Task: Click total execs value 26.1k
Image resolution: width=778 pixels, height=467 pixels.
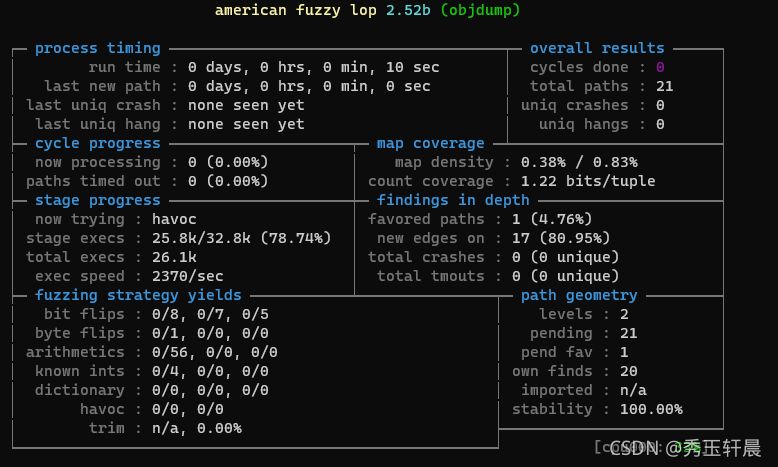Action: [x=174, y=257]
